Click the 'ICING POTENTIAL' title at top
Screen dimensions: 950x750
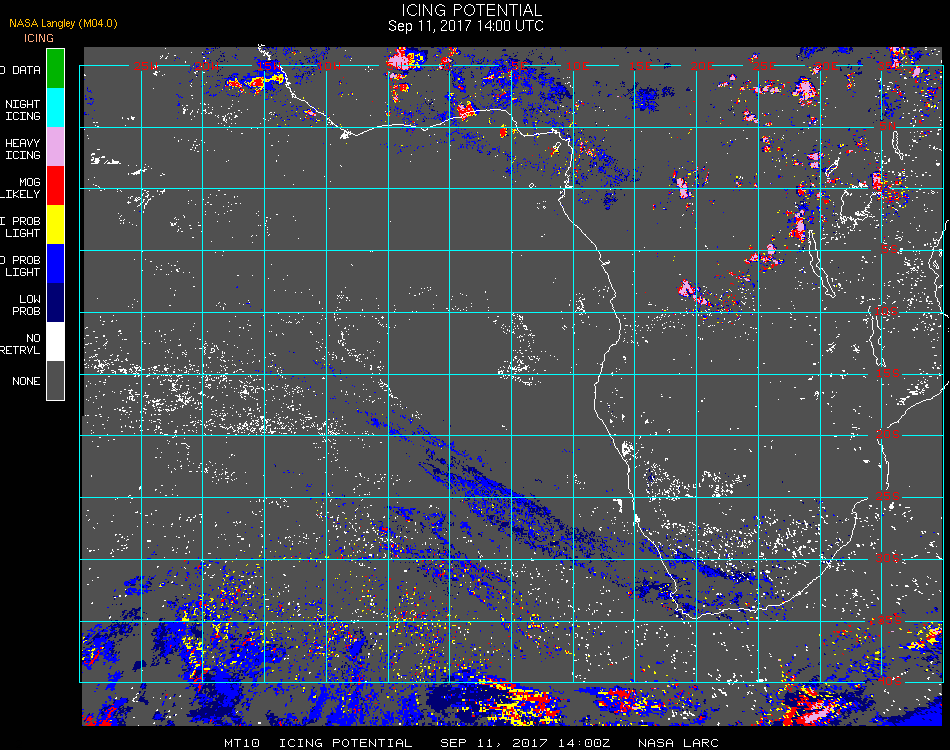coord(471,10)
